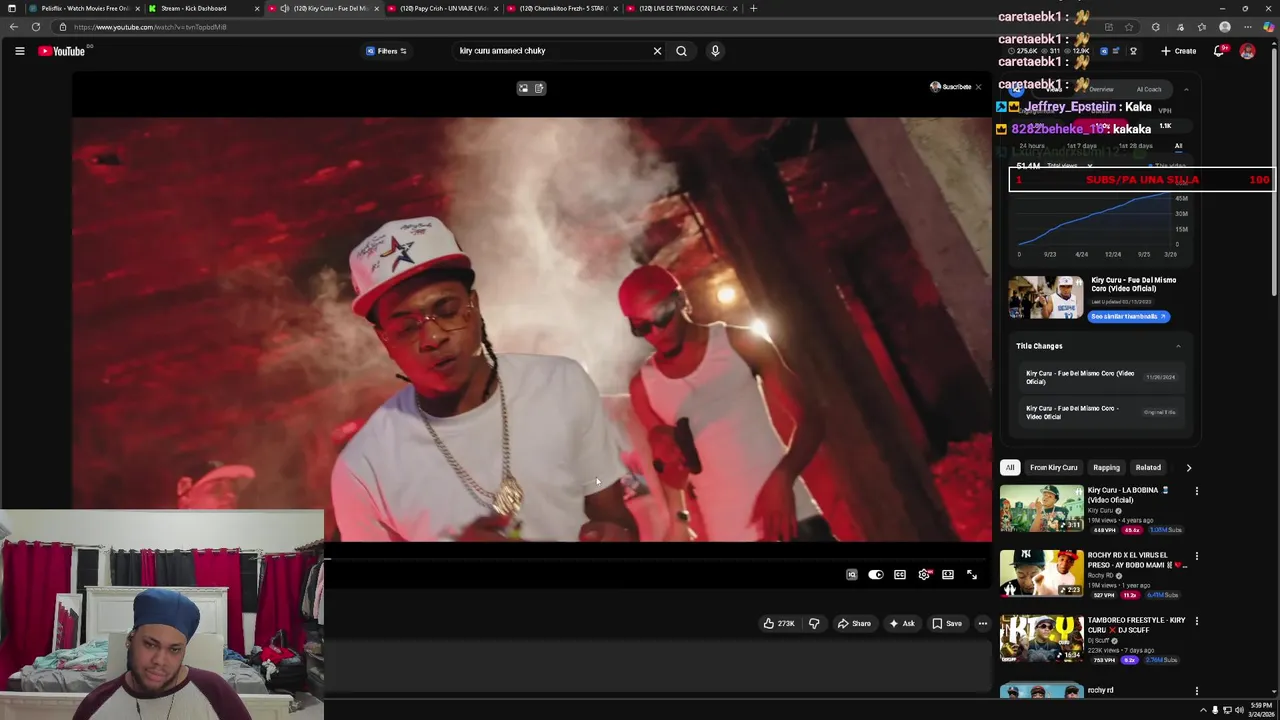Screen dimensions: 1280x720
Task: Switch to theater mode
Action: point(948,575)
